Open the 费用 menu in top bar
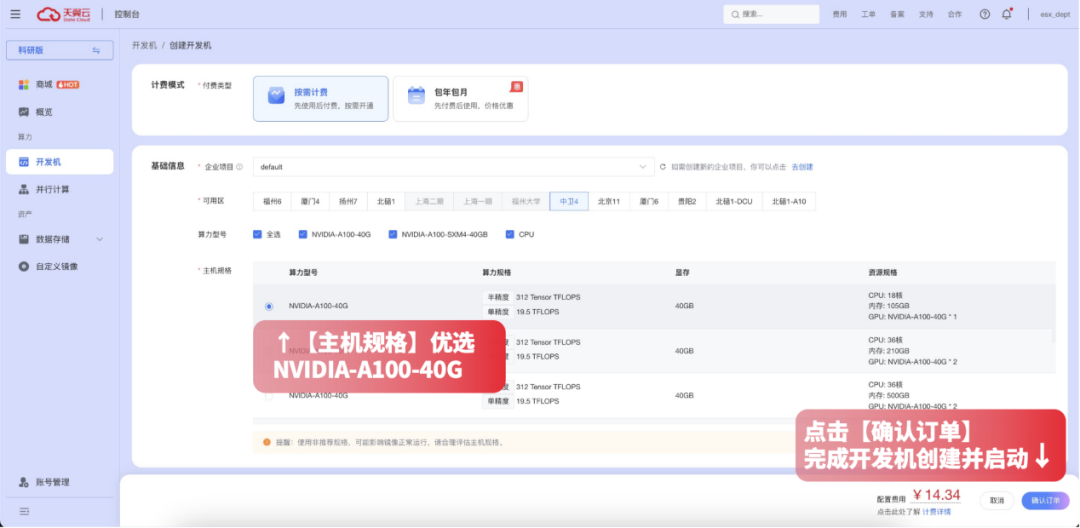Image resolution: width=1080 pixels, height=528 pixels. [x=840, y=14]
